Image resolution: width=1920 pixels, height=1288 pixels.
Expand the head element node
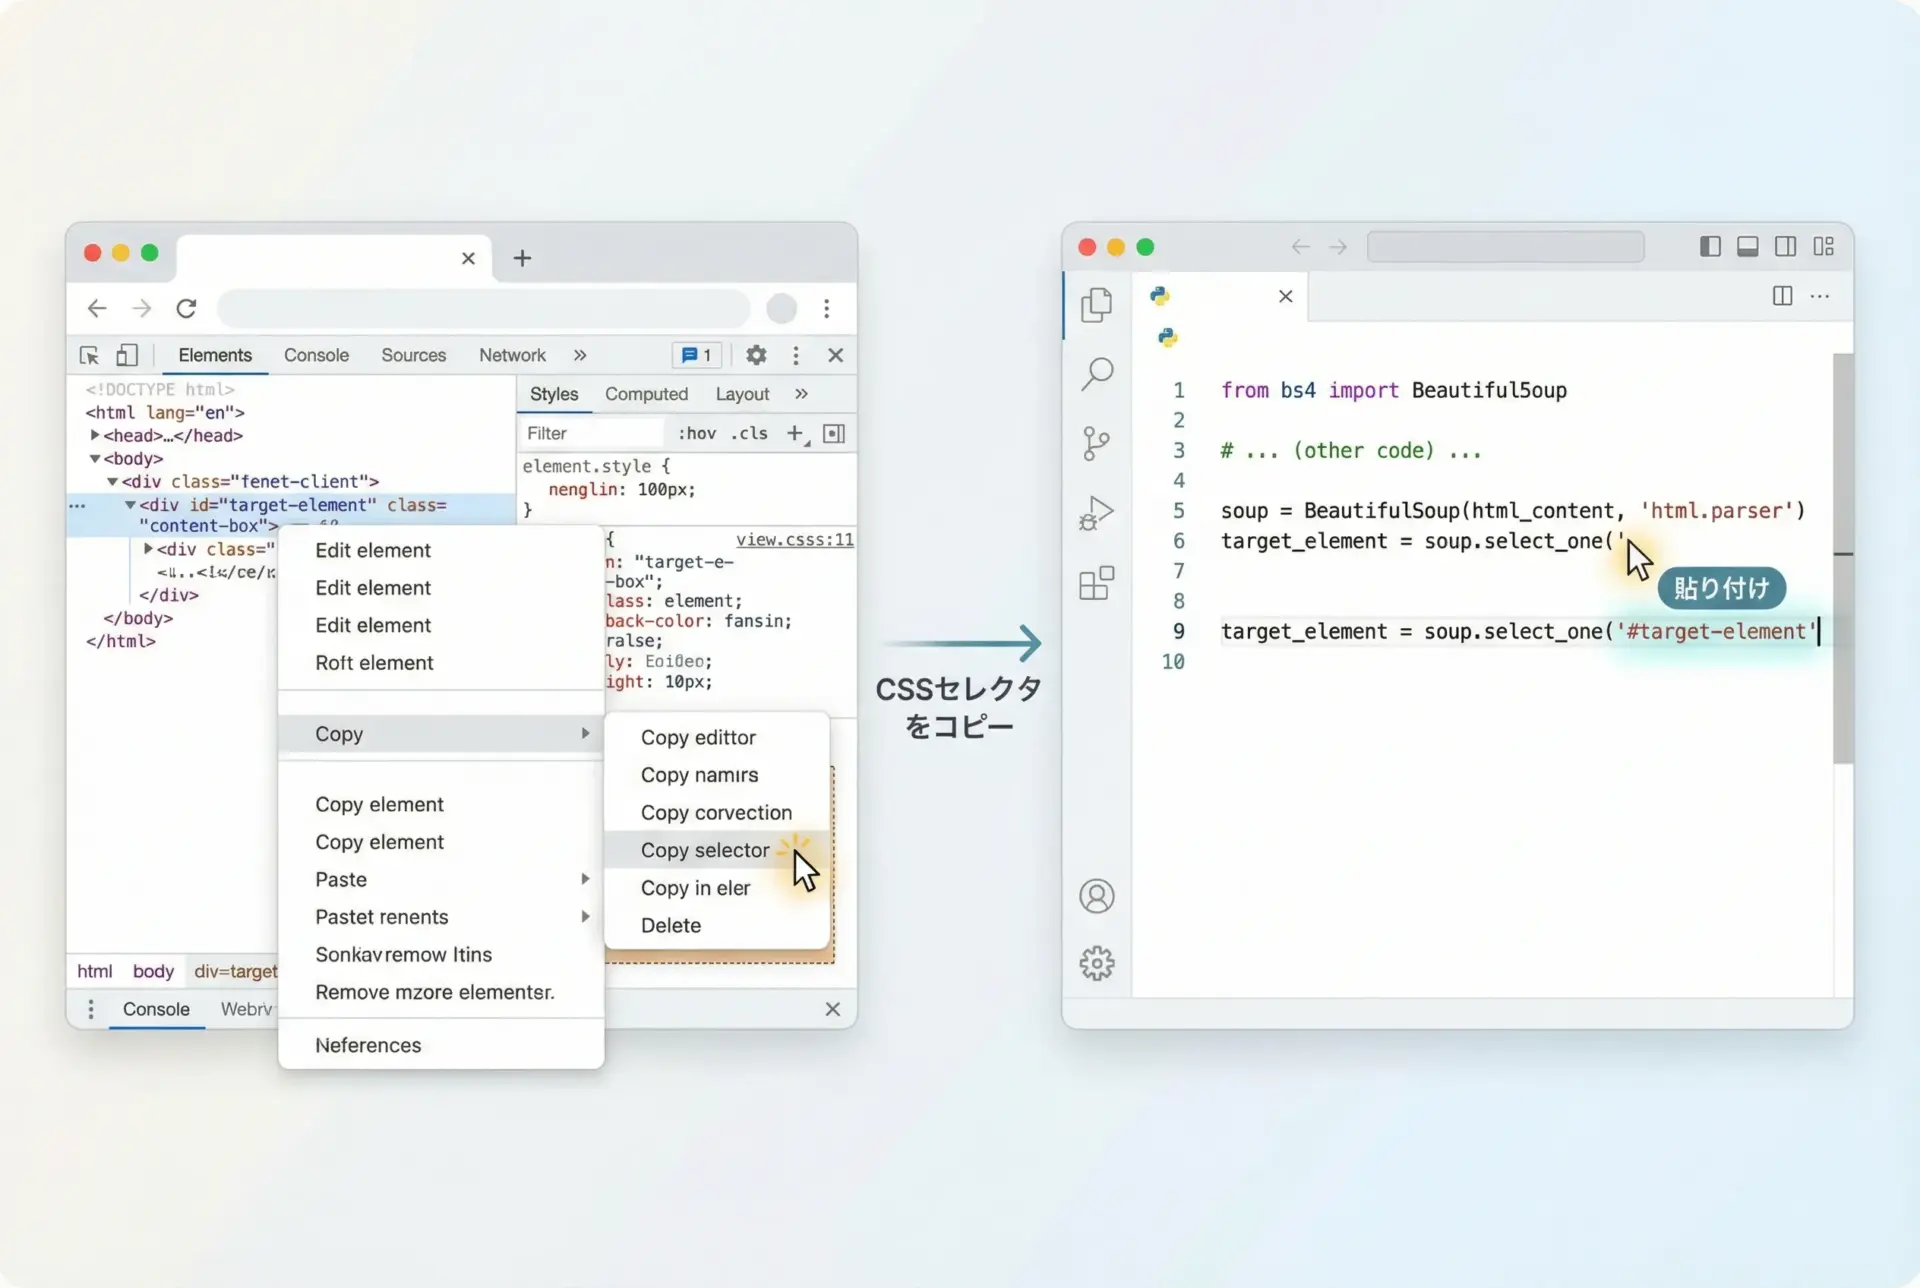(x=95, y=435)
